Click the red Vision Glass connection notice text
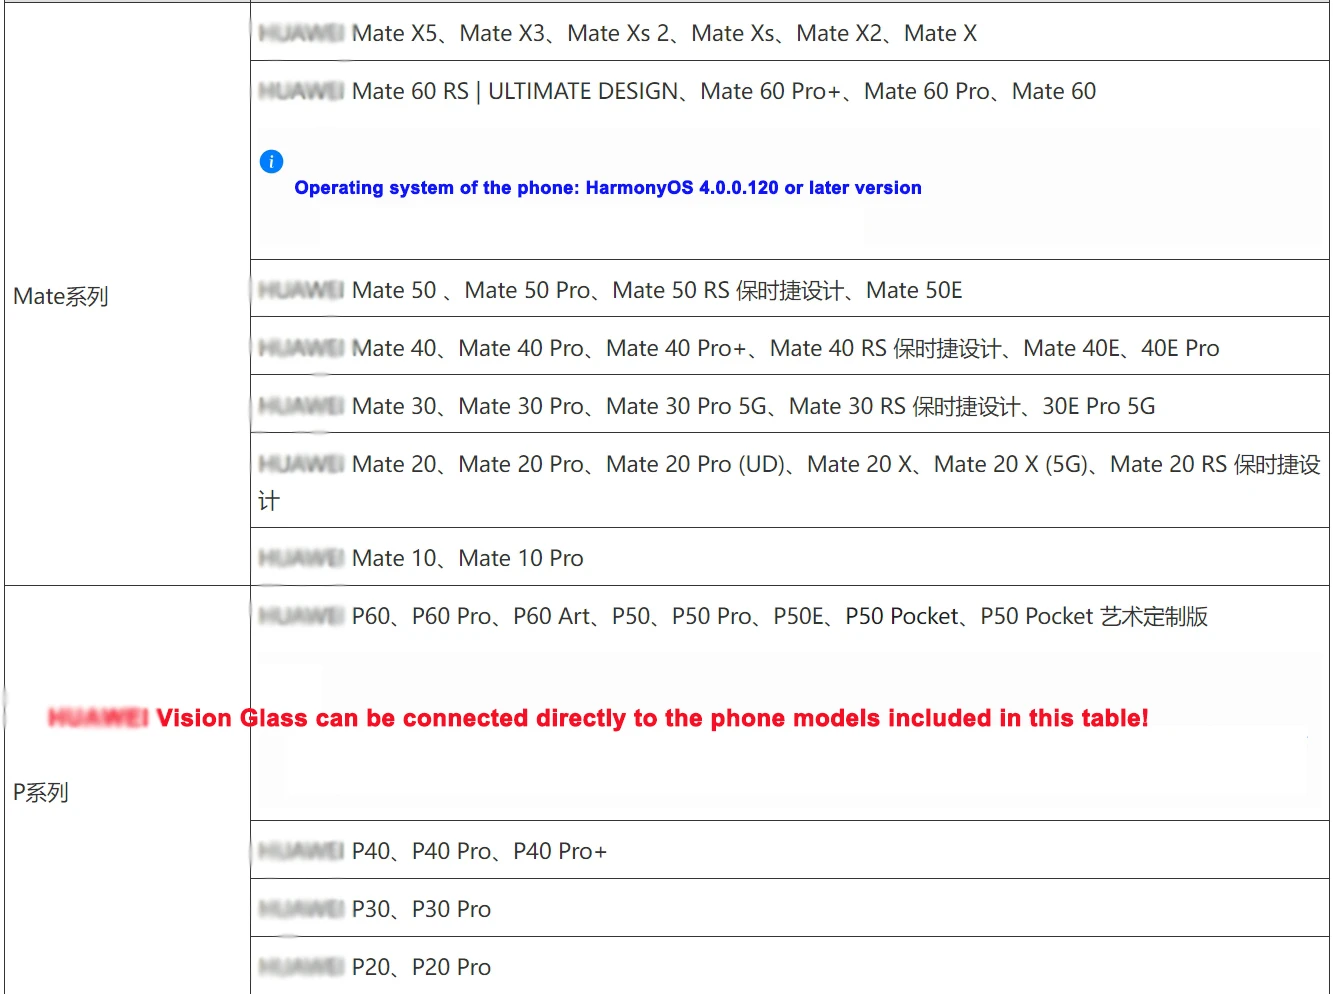The image size is (1333, 994). click(x=598, y=718)
